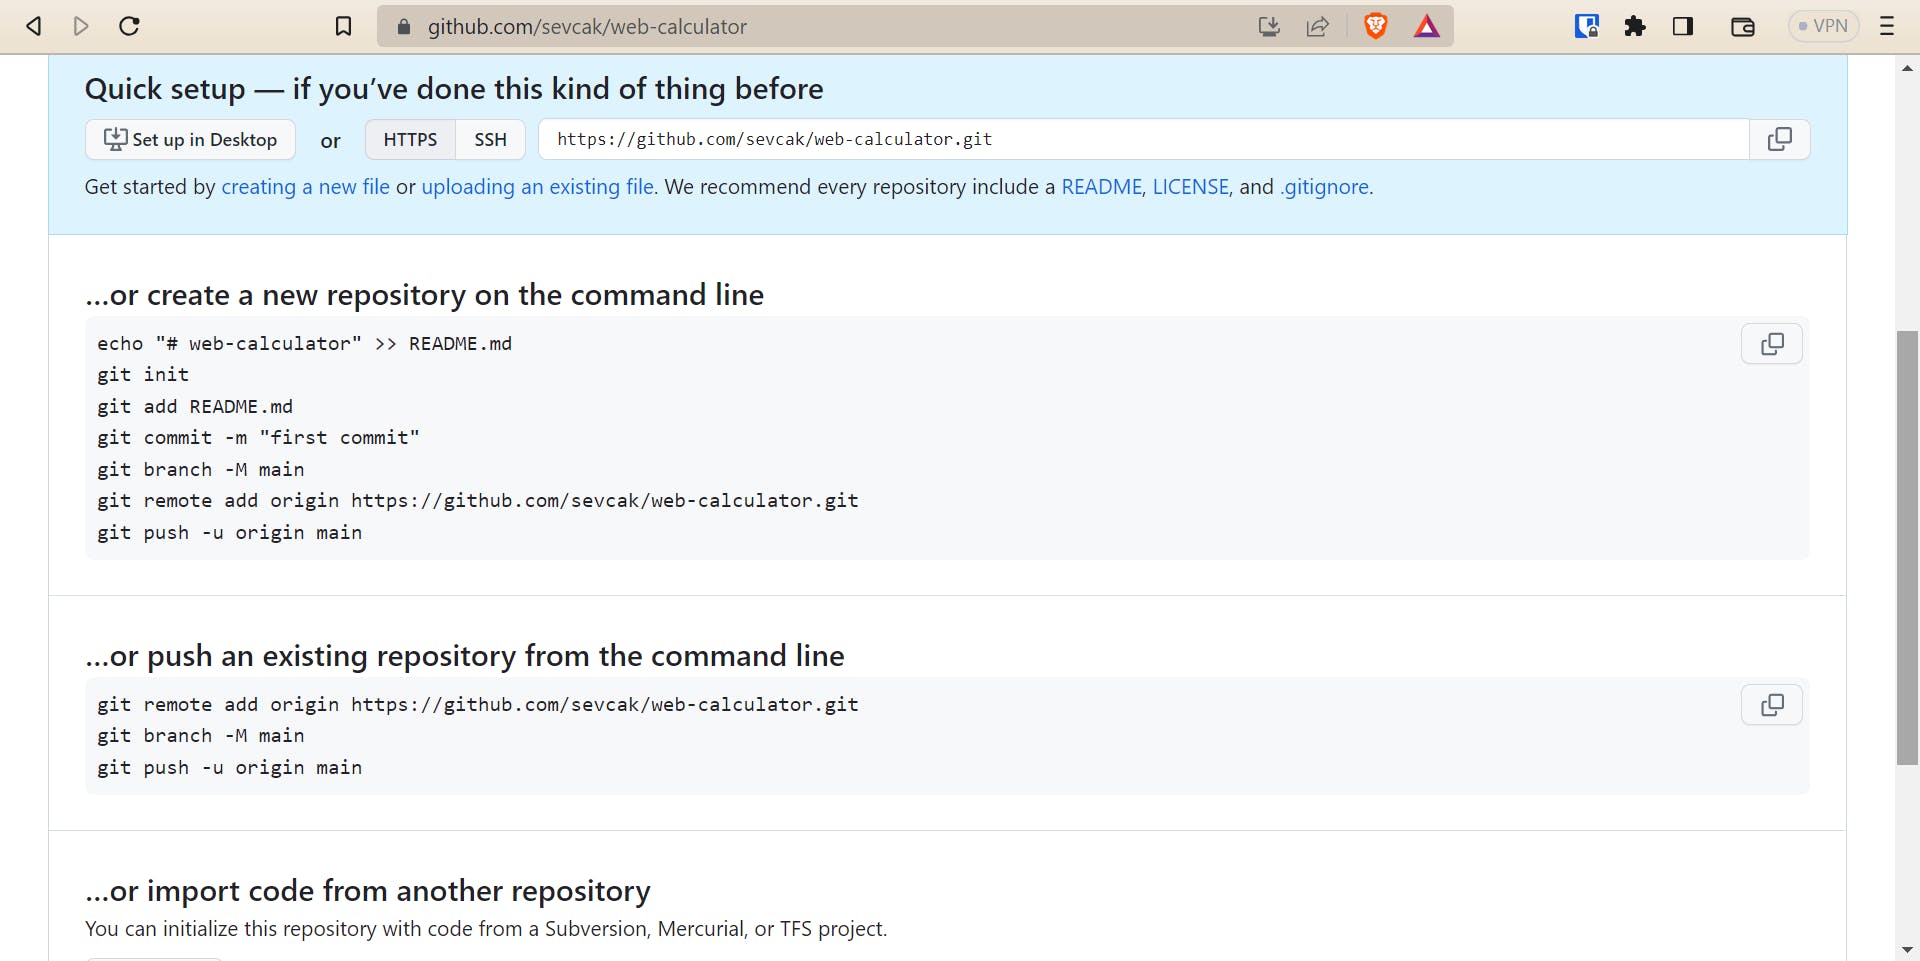Copy the push existing repository commands
This screenshot has width=1920, height=961.
tap(1772, 705)
